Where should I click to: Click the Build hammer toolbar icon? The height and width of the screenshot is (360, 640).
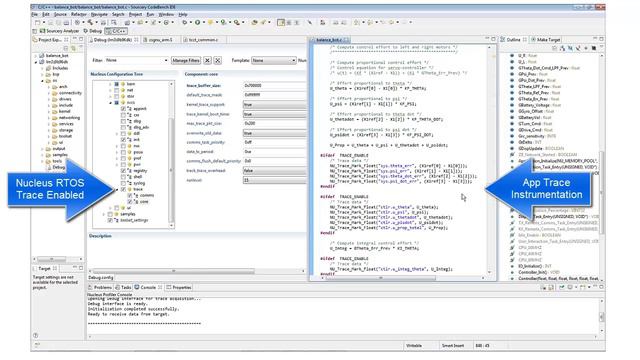point(90,22)
